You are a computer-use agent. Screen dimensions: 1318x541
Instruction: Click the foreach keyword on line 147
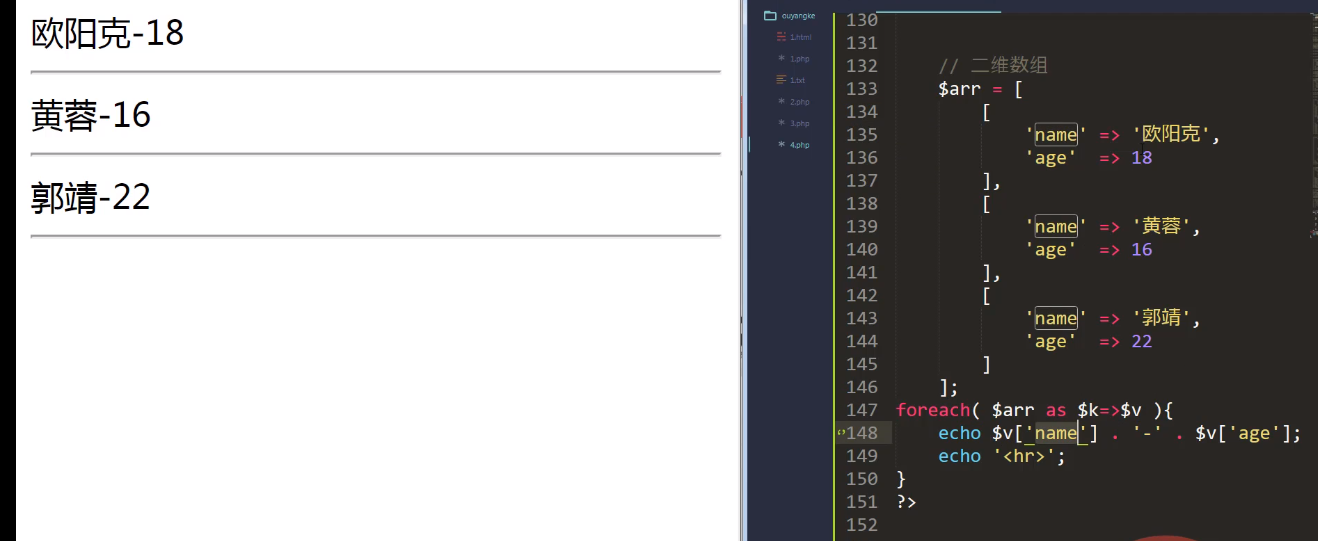point(933,410)
